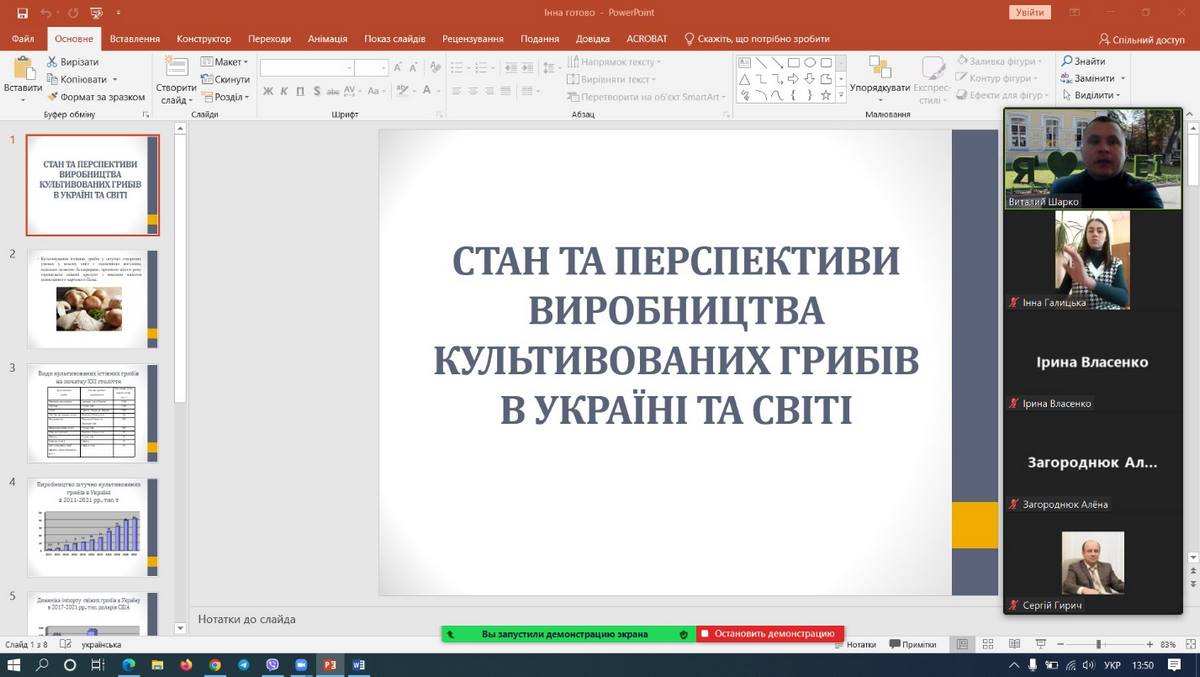Select Формат за зразком format painter

[x=96, y=97]
